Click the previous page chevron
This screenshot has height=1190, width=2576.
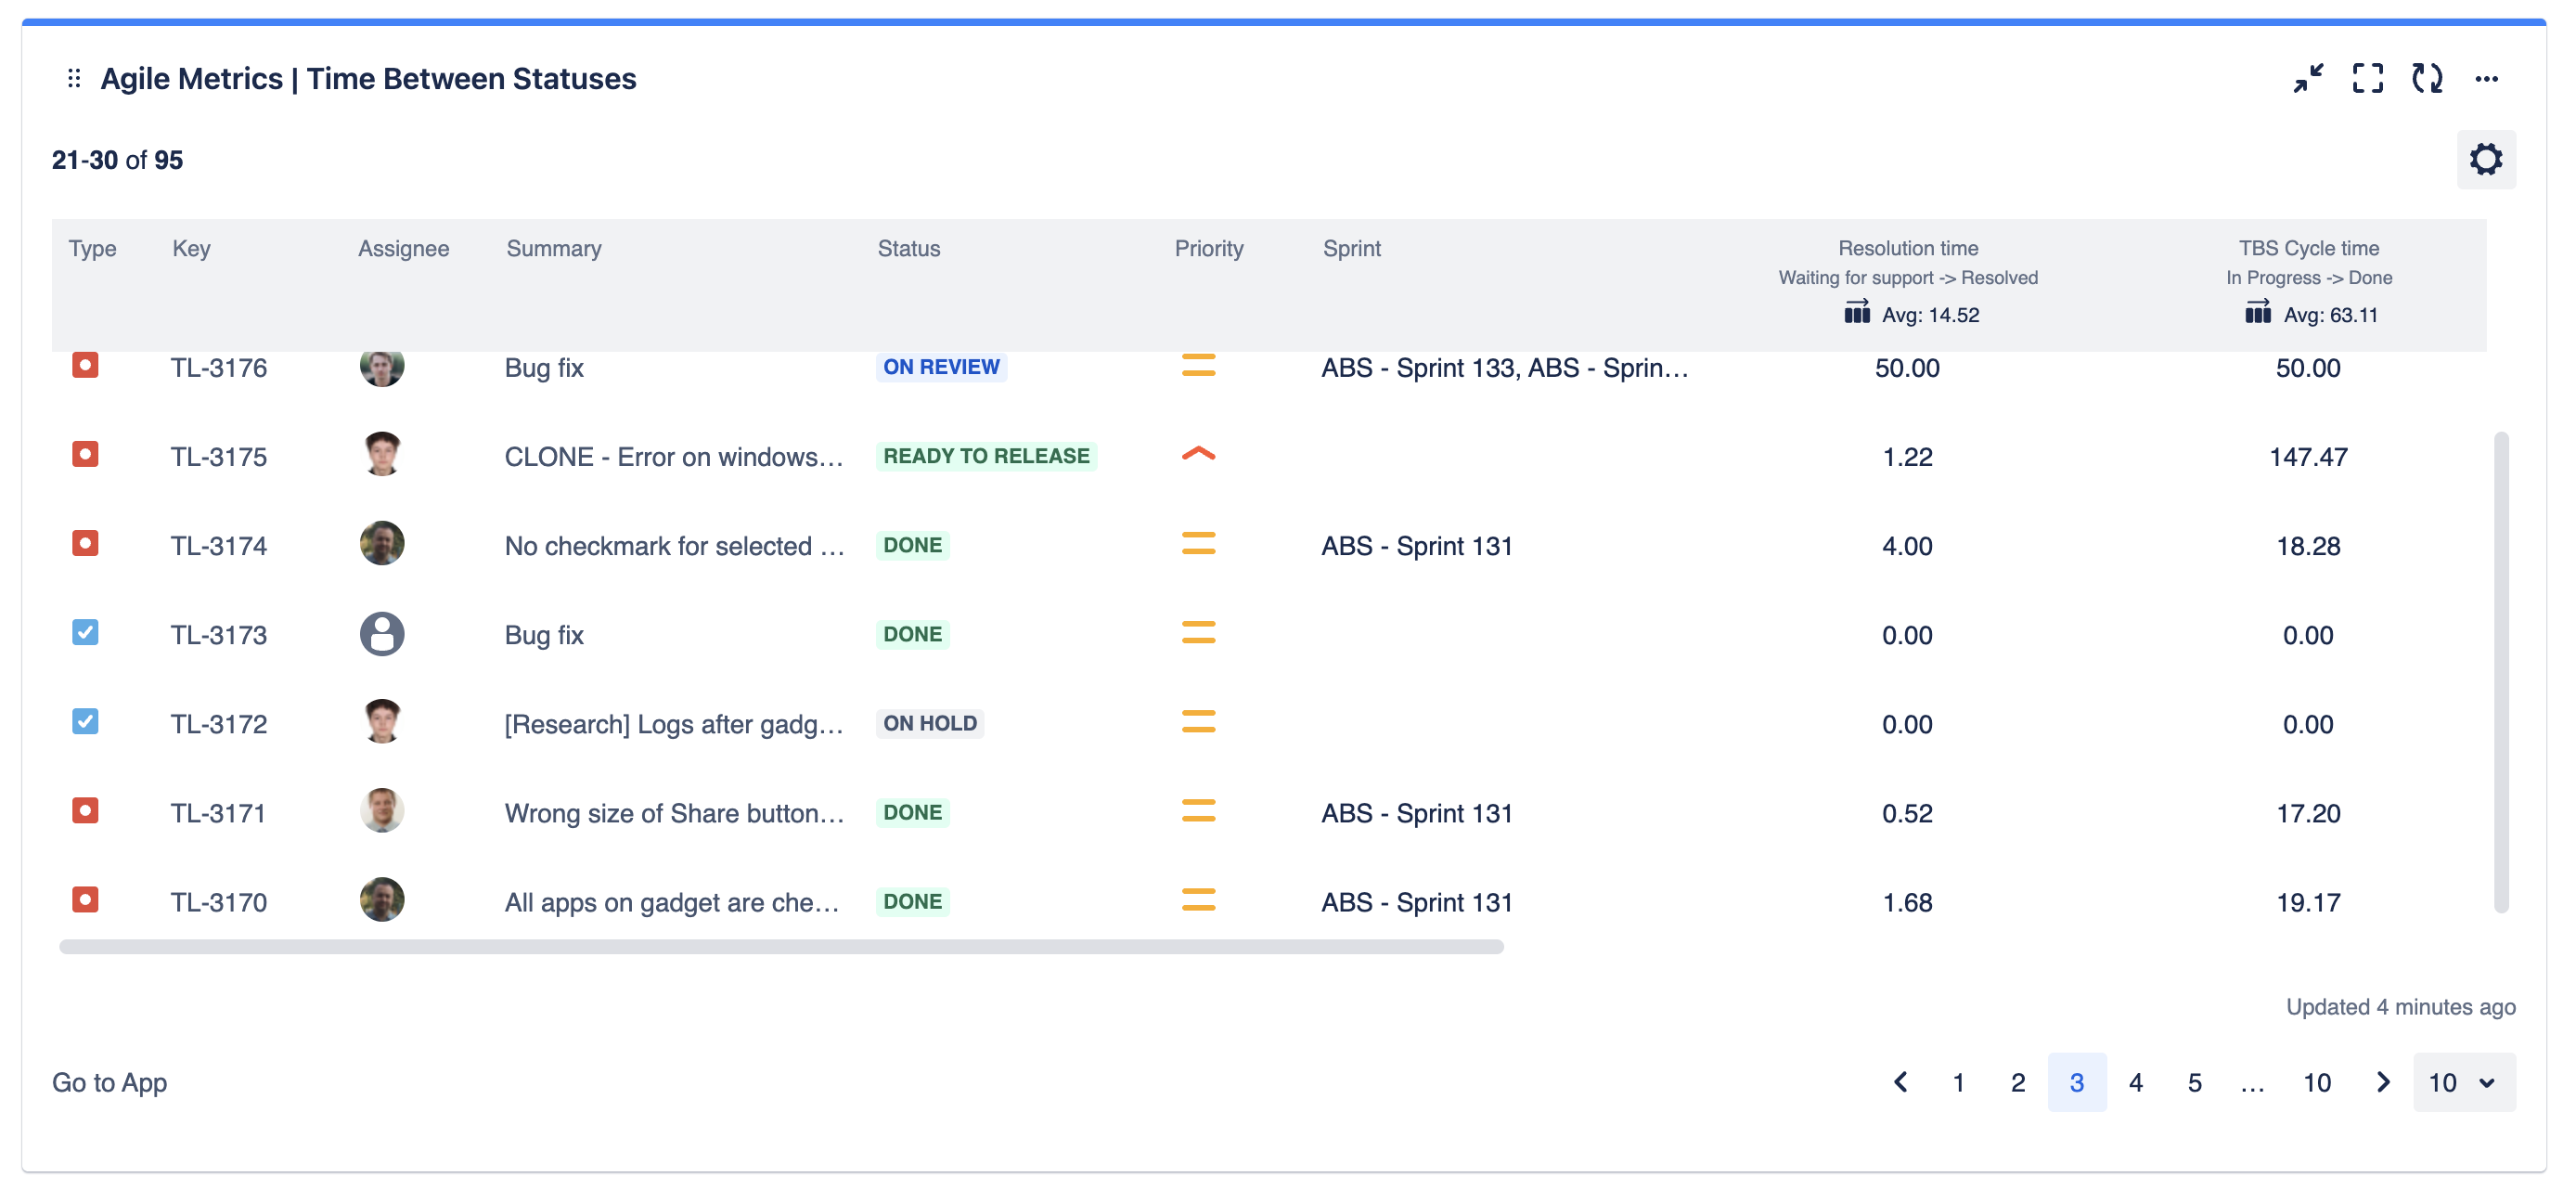pos(1900,1082)
